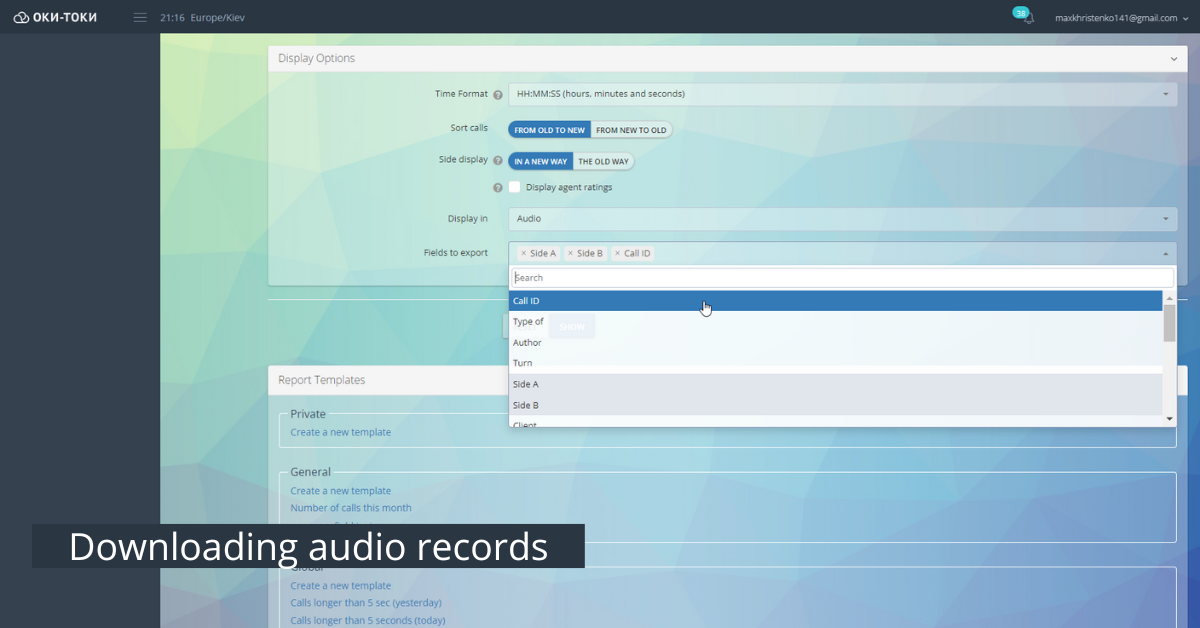Open the Time Format dropdown
The height and width of the screenshot is (628, 1200).
pyautogui.click(x=842, y=94)
